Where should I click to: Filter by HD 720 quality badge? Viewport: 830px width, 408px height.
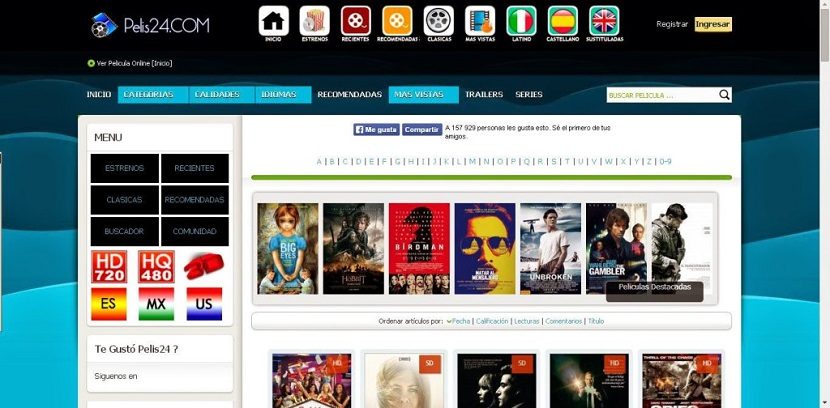click(109, 266)
